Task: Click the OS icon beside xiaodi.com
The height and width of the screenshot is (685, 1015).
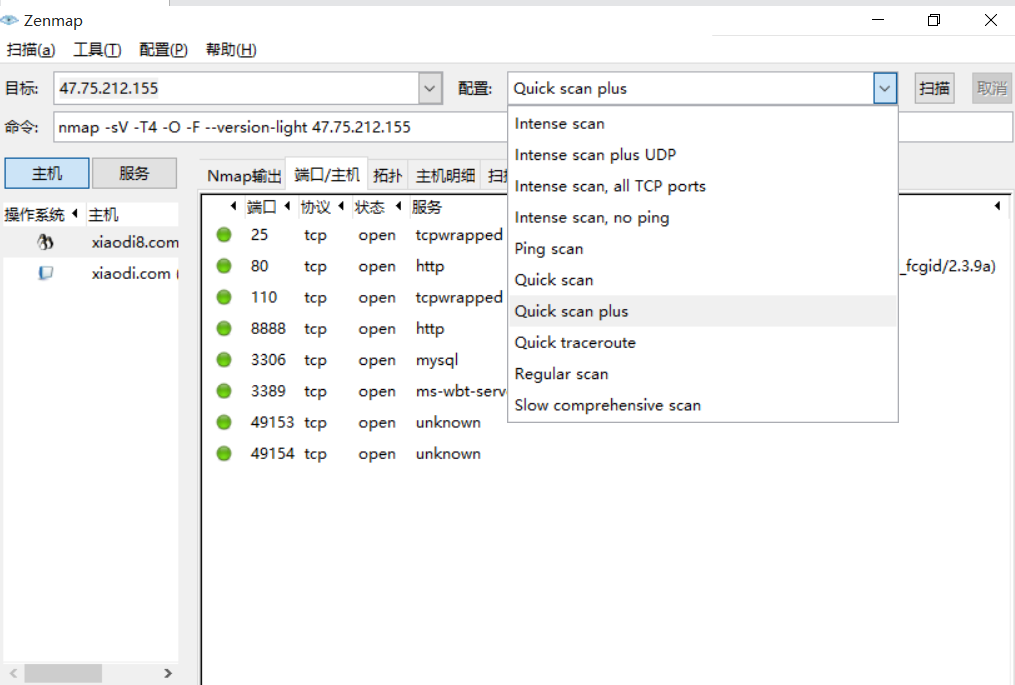Action: (45, 273)
